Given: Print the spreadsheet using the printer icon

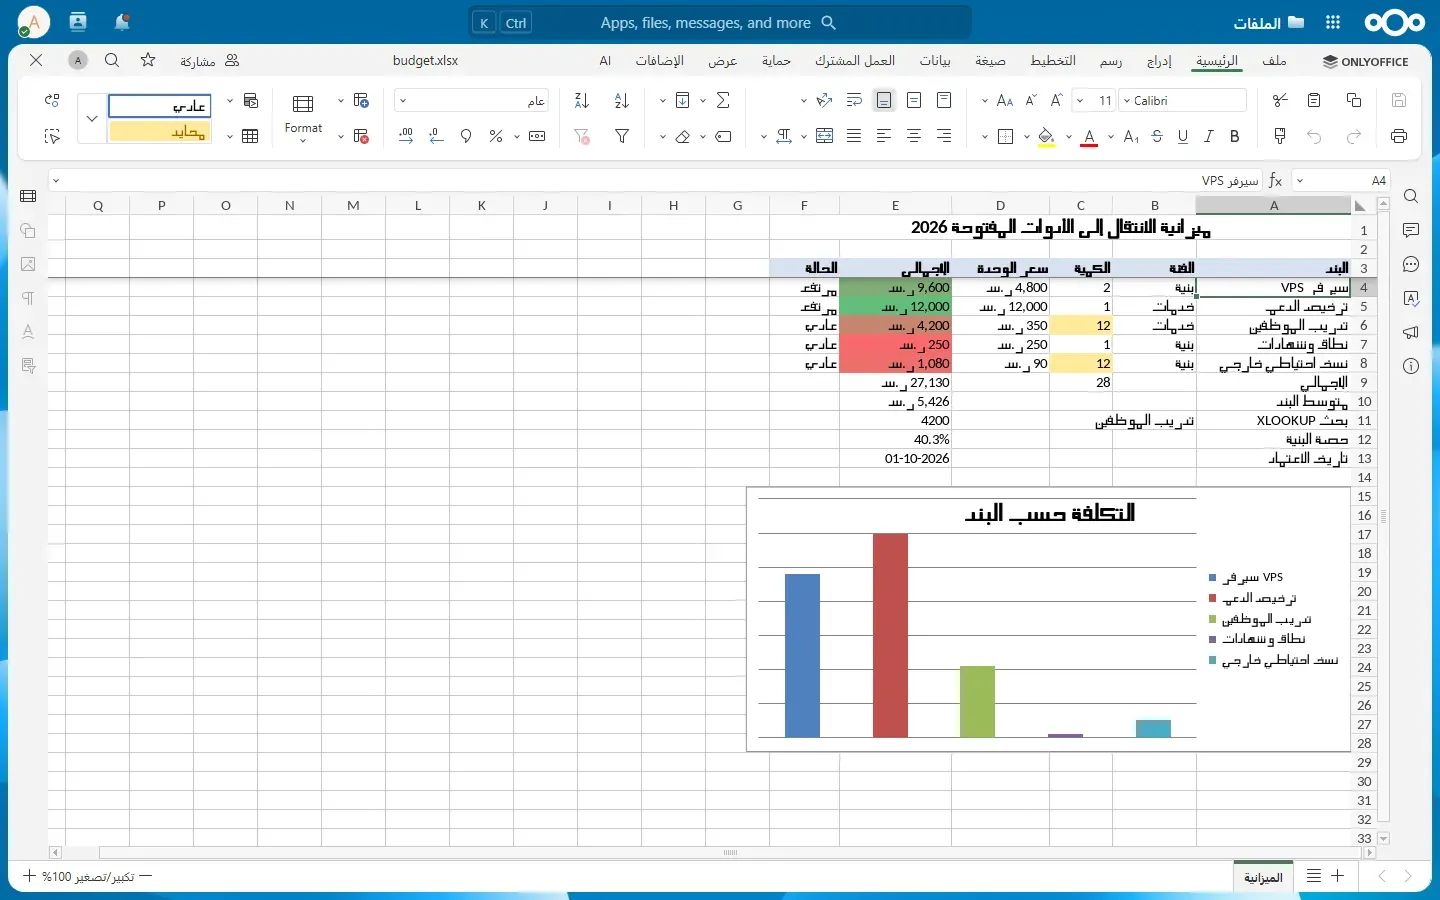Looking at the screenshot, I should pos(1399,136).
